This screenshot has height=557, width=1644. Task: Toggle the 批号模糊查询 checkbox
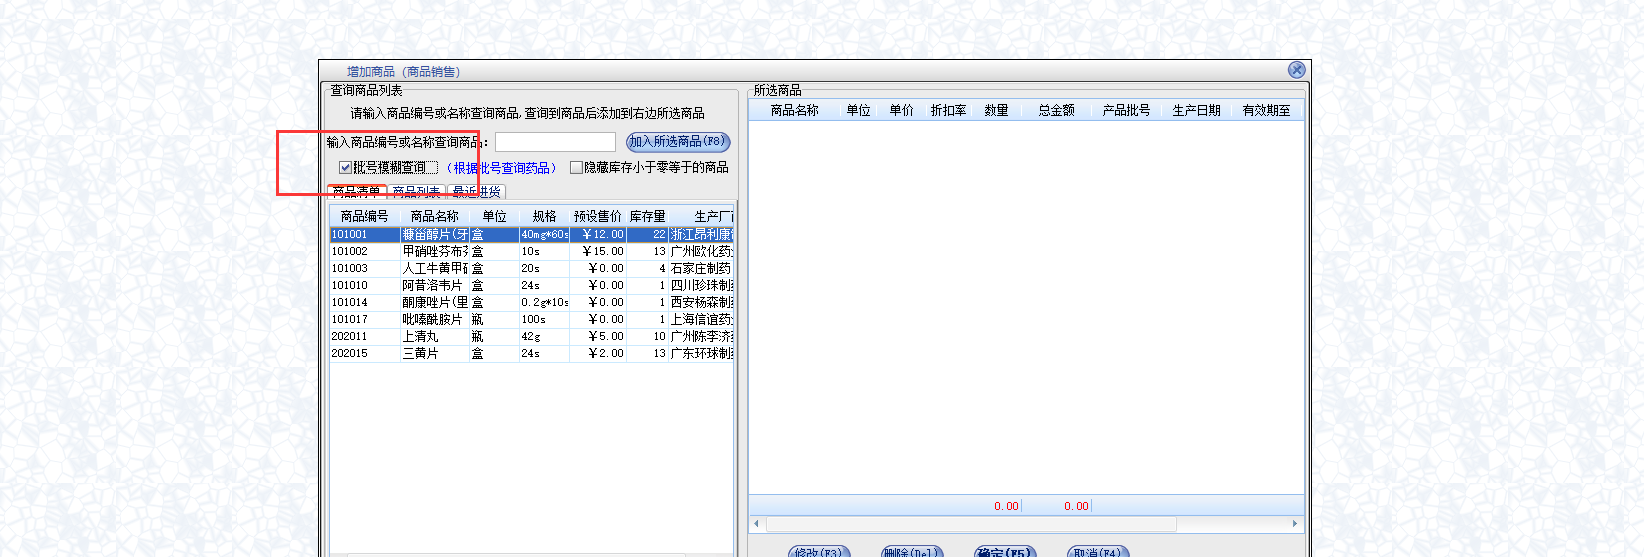(x=346, y=168)
